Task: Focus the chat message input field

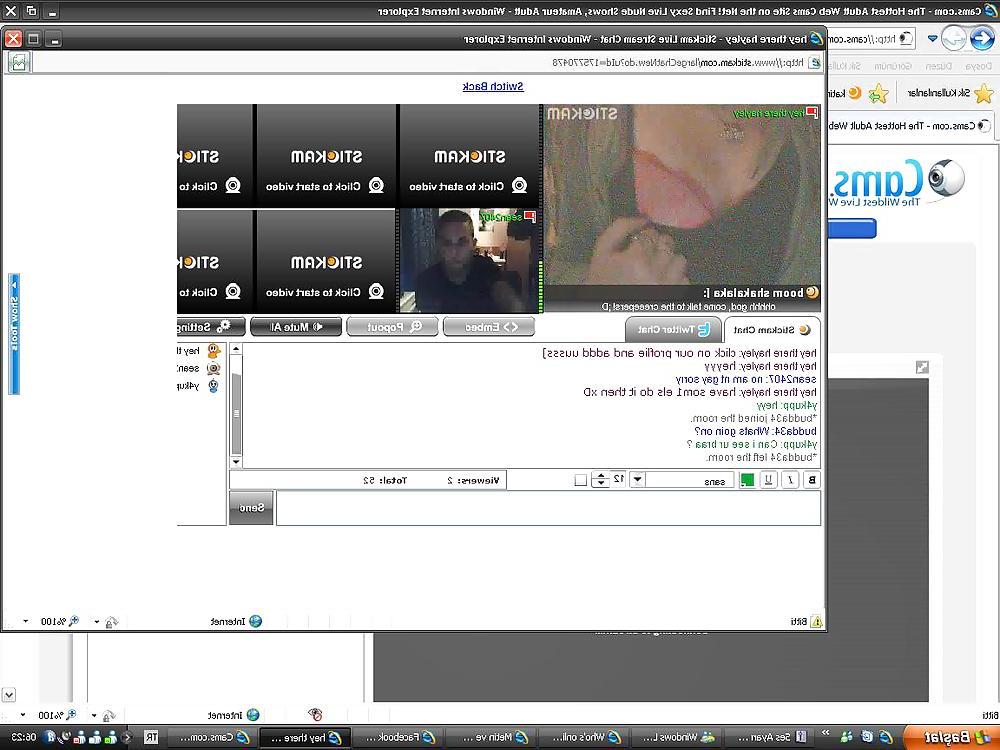Action: click(548, 508)
